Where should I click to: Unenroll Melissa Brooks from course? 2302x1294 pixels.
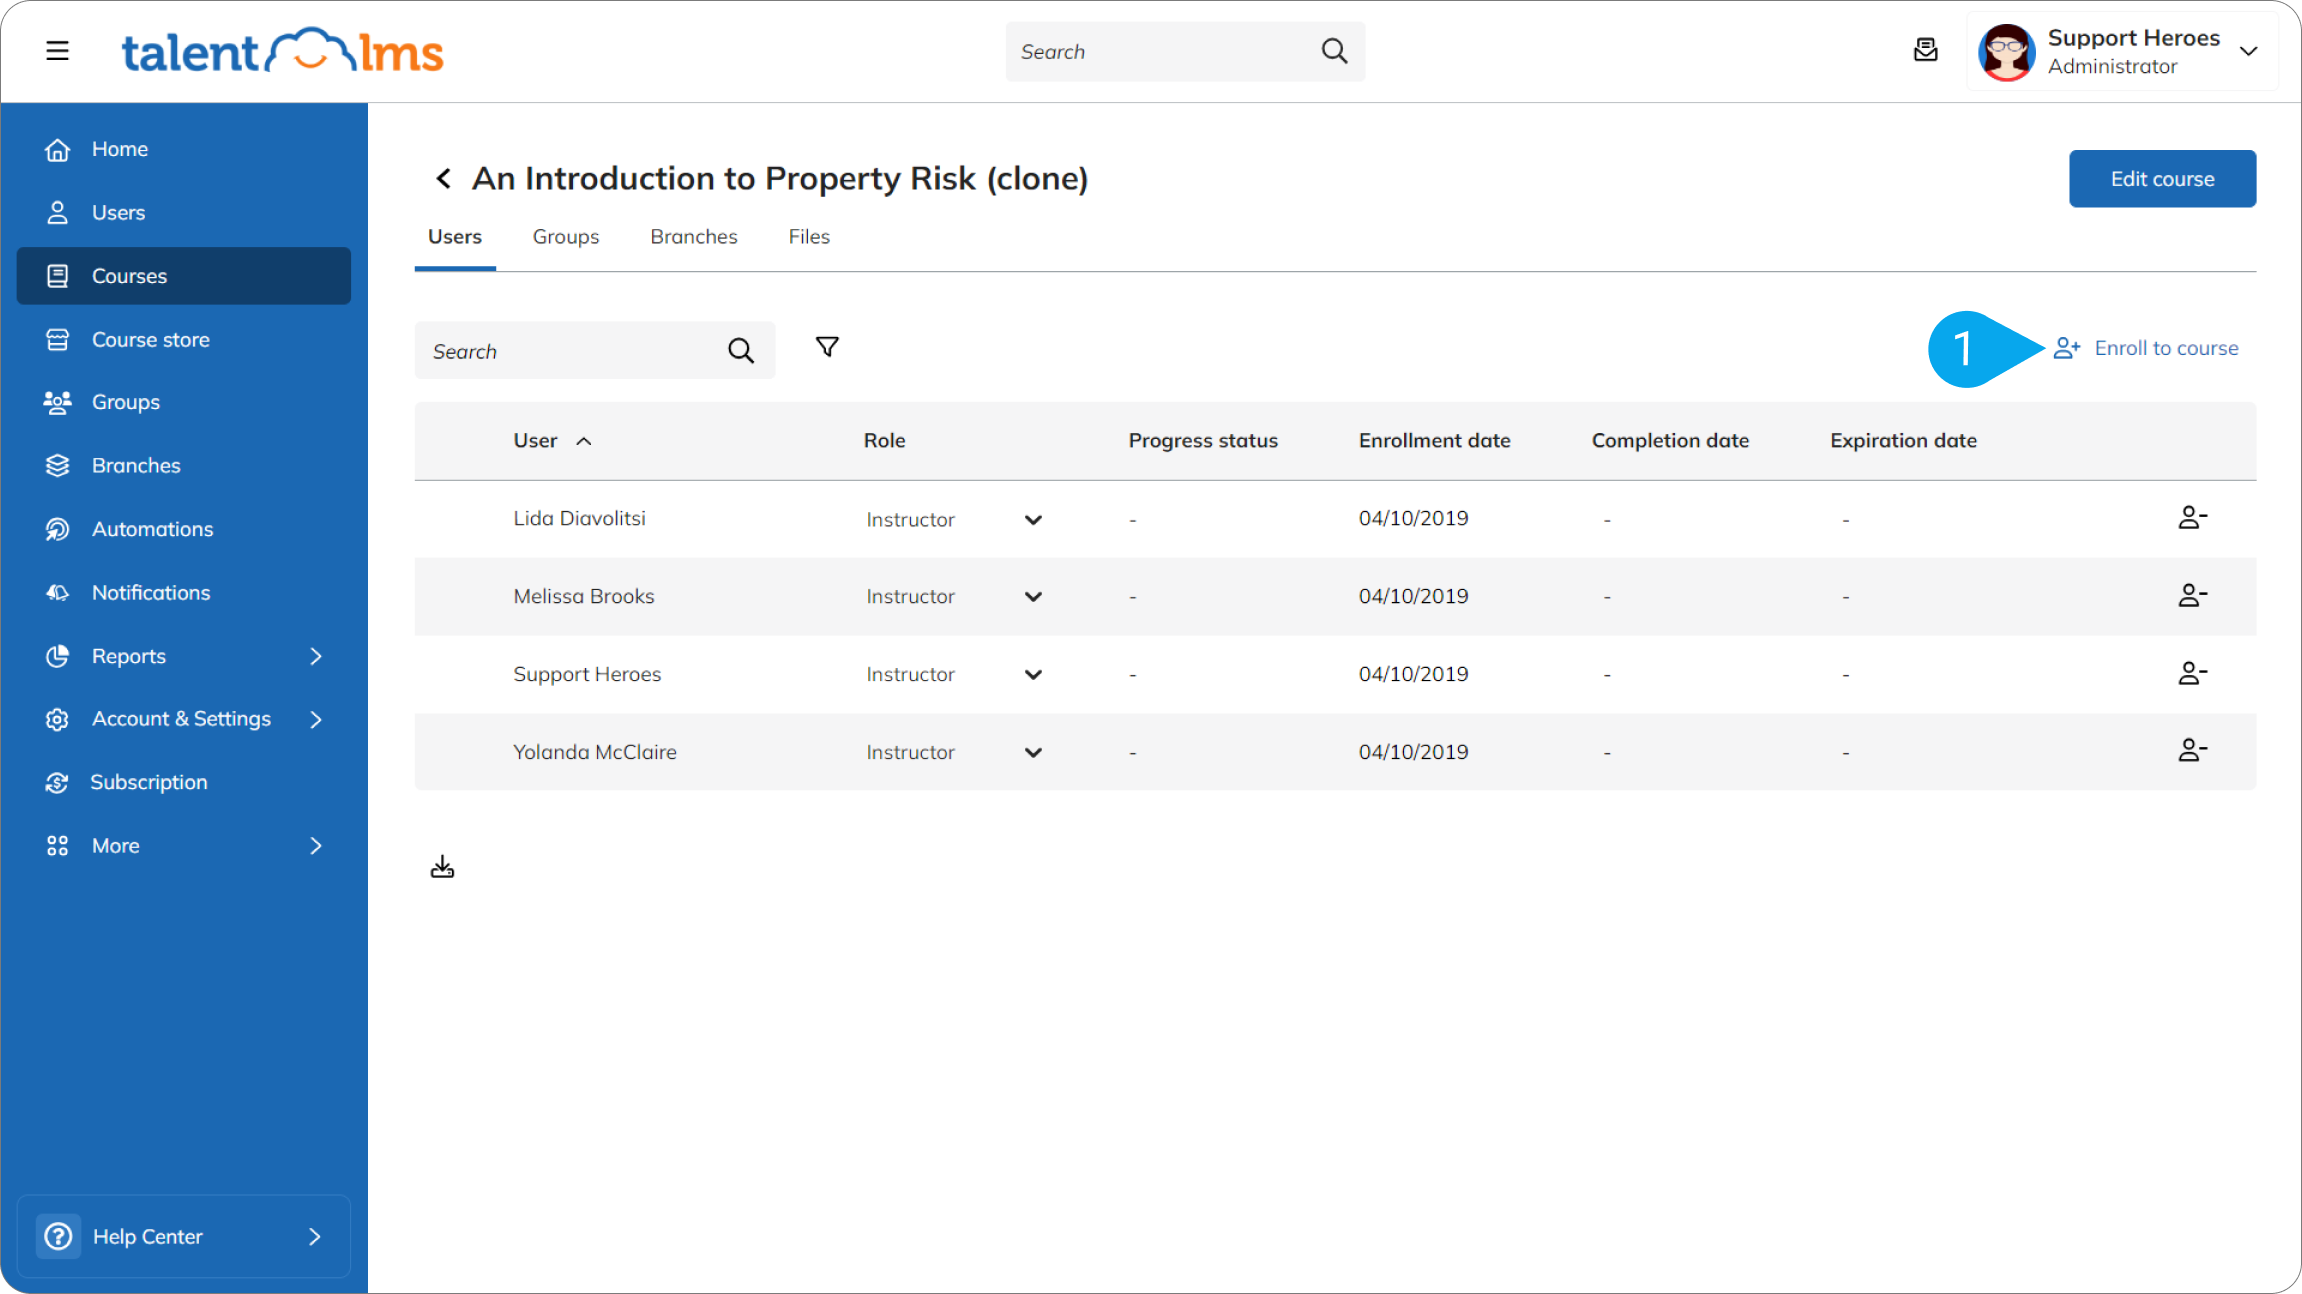(2192, 596)
